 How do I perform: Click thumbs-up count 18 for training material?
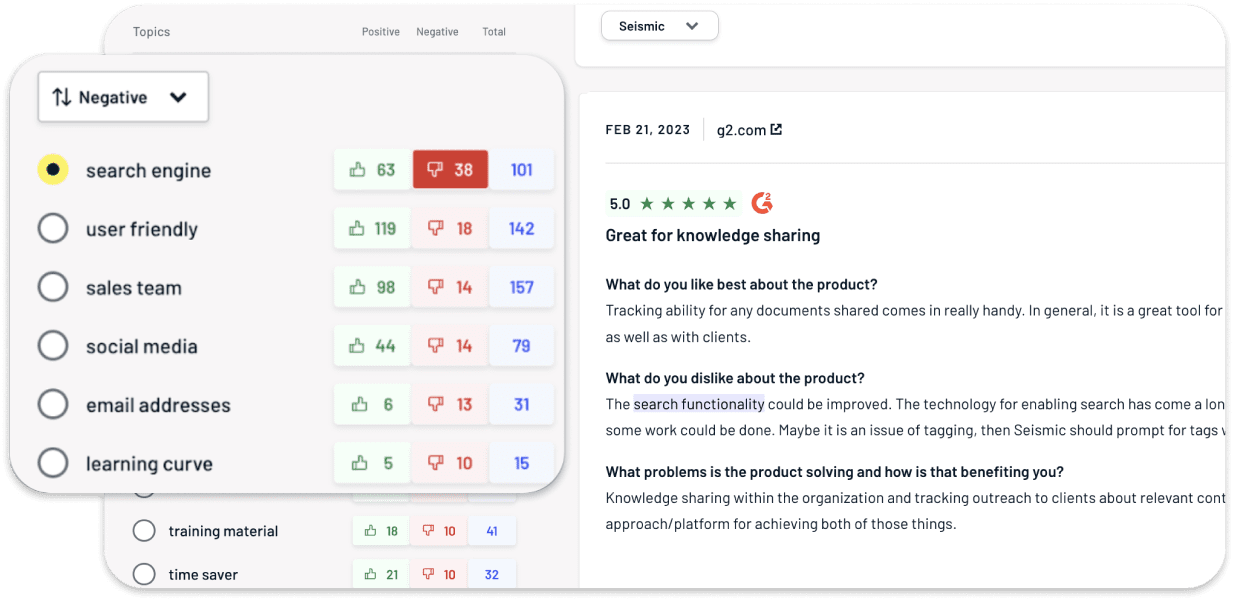click(x=381, y=531)
